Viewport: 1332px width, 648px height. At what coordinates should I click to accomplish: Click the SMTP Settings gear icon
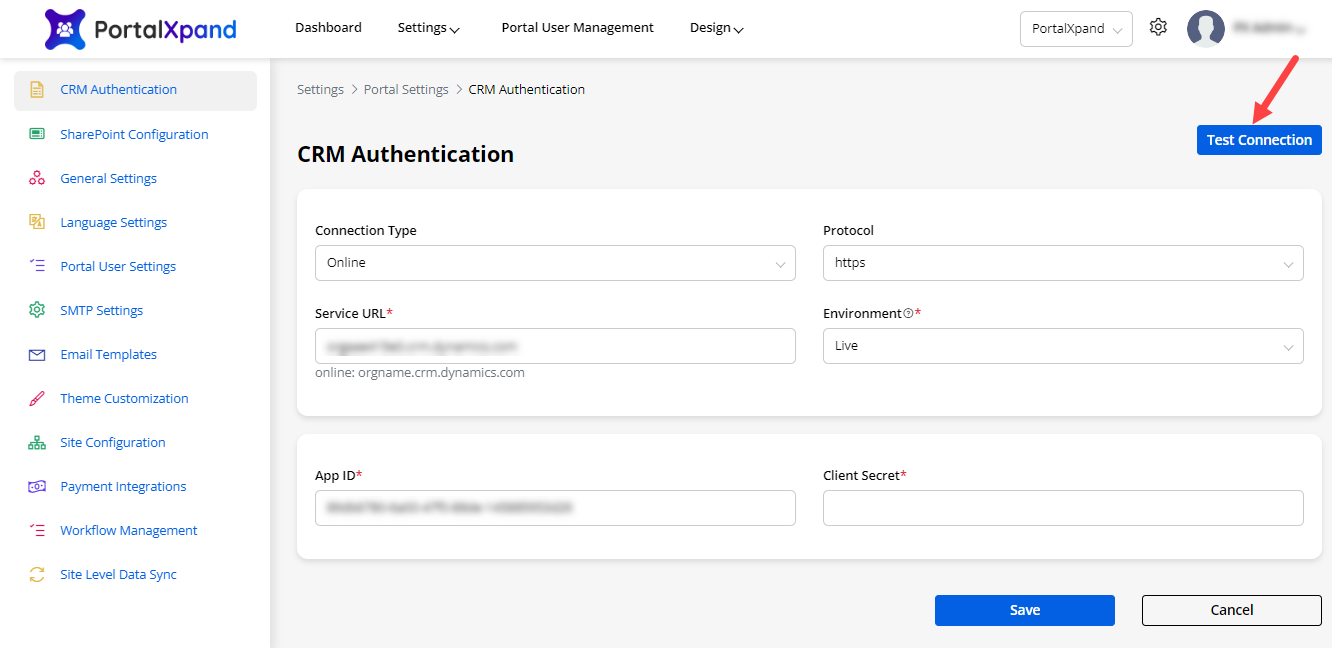click(37, 310)
